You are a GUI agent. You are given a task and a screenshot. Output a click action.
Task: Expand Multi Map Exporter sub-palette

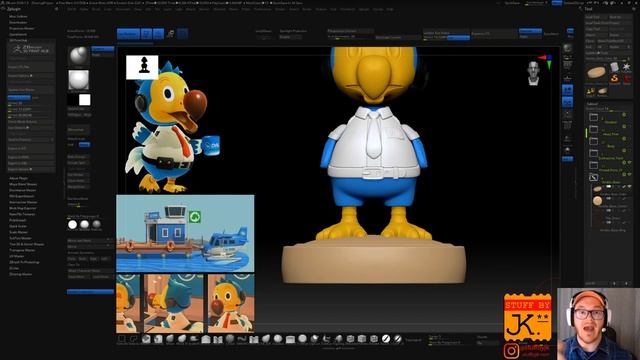23,208
